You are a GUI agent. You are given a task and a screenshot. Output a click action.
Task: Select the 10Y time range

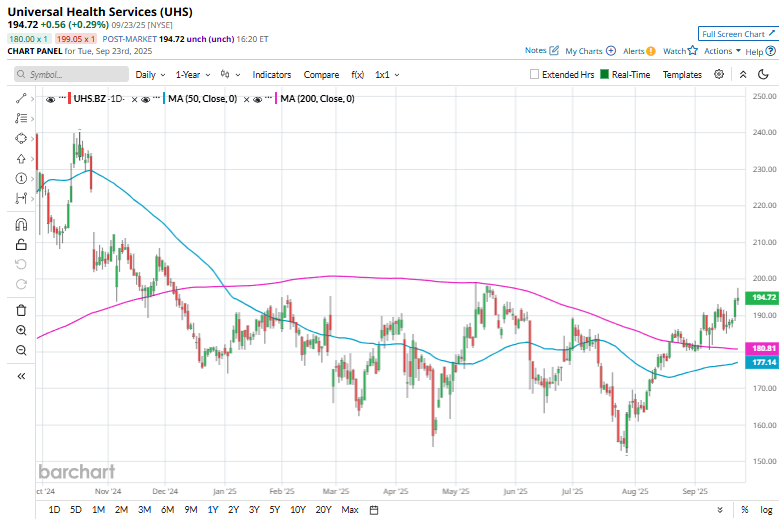[x=297, y=510]
